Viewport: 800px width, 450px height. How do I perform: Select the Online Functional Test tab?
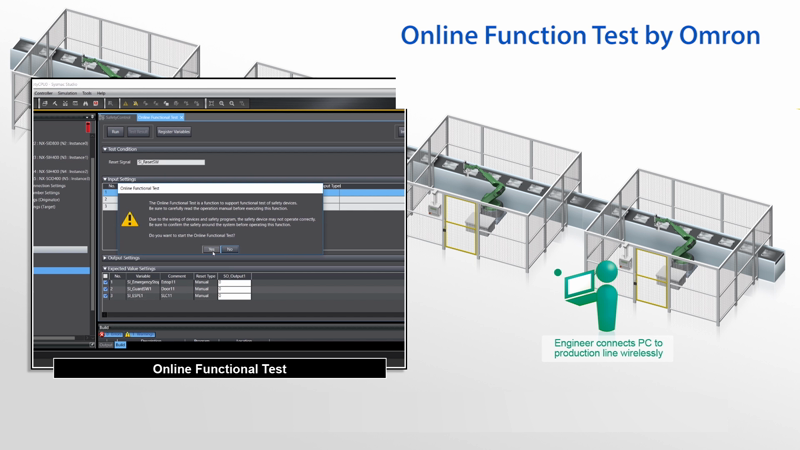tap(158, 117)
